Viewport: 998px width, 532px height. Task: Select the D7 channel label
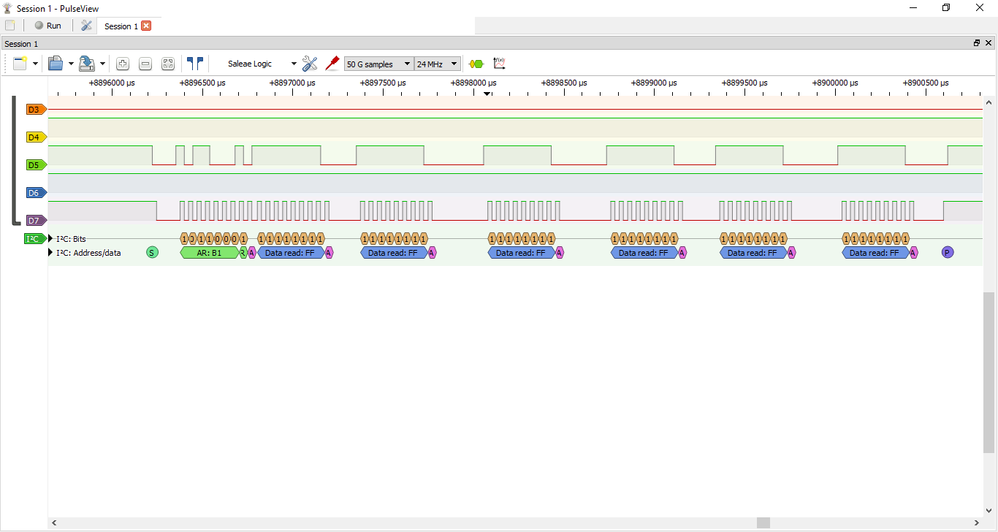(35, 220)
